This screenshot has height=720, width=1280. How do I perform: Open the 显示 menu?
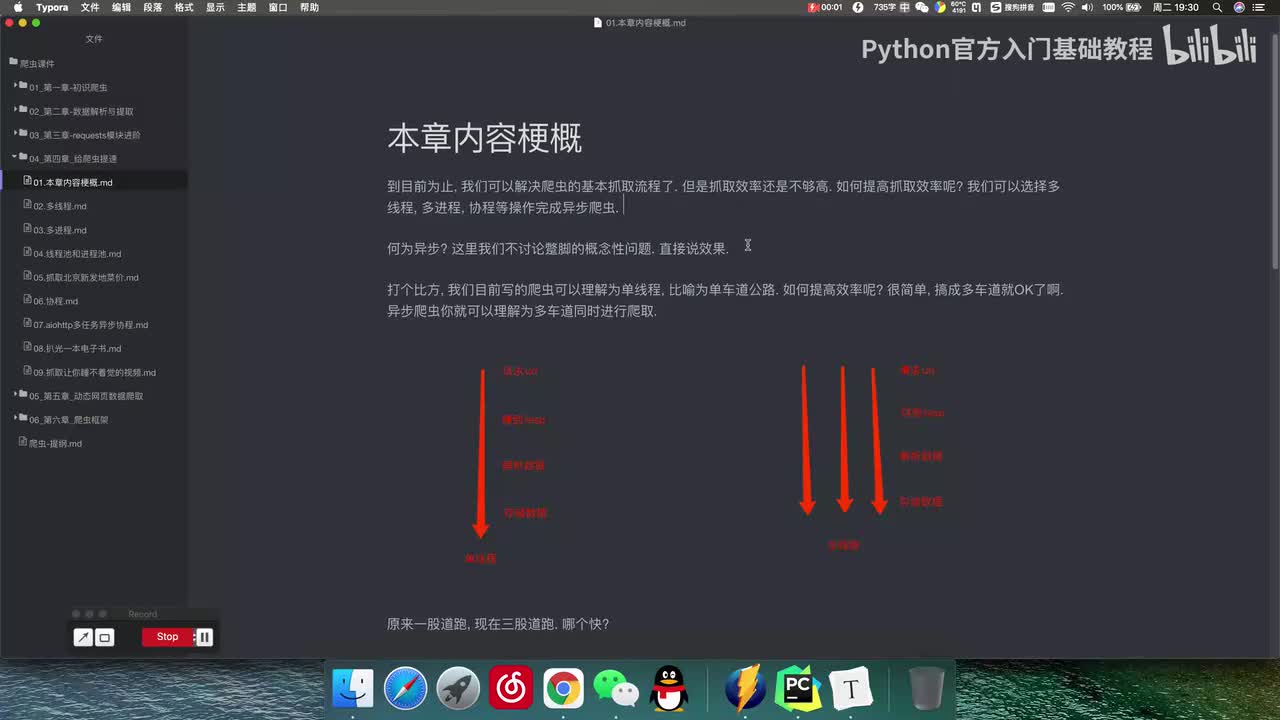click(215, 7)
